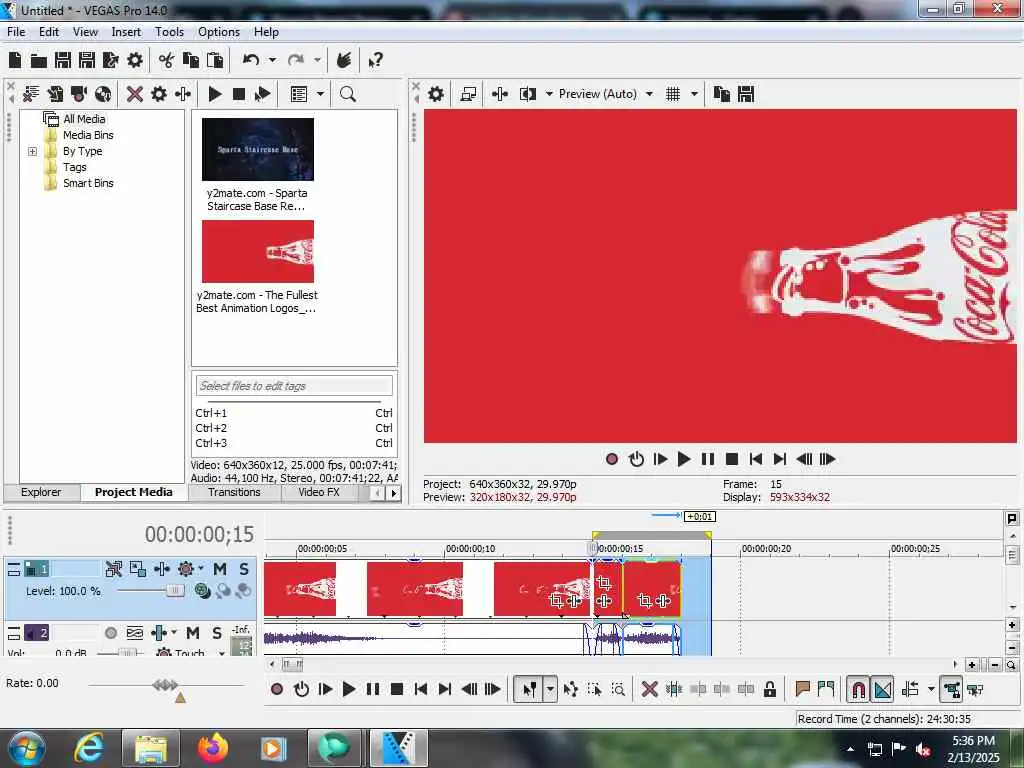Open the File menu
1024x768 pixels.
(16, 32)
